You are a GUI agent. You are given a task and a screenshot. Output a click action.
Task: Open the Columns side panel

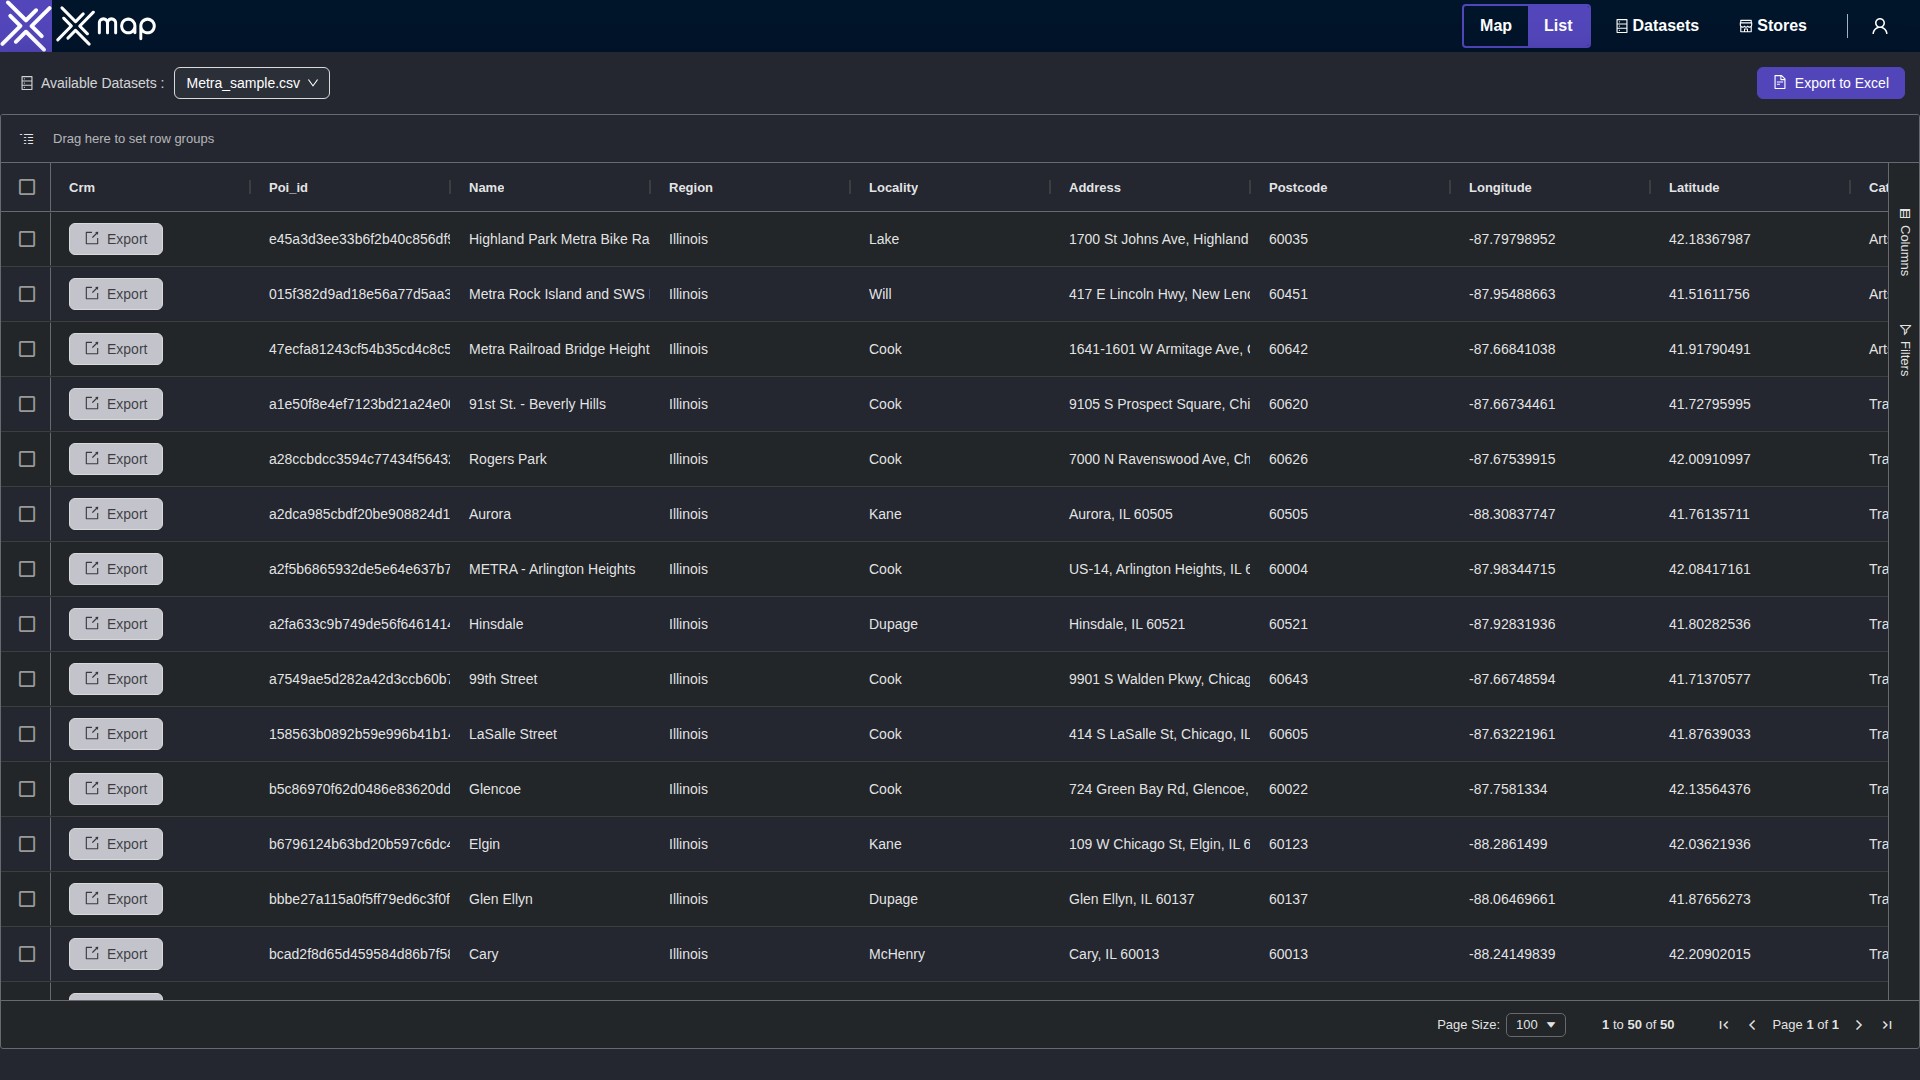click(x=1905, y=243)
